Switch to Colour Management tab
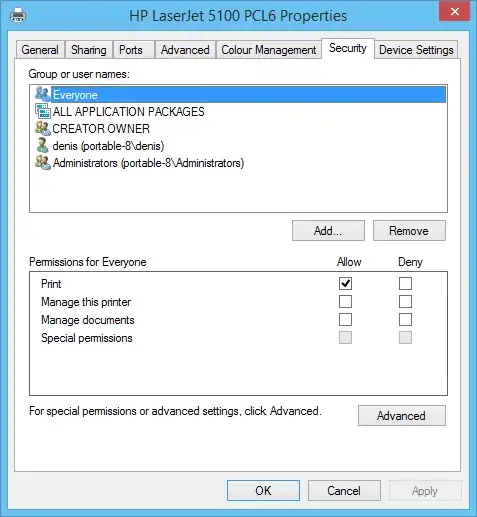This screenshot has height=517, width=477. (x=269, y=50)
